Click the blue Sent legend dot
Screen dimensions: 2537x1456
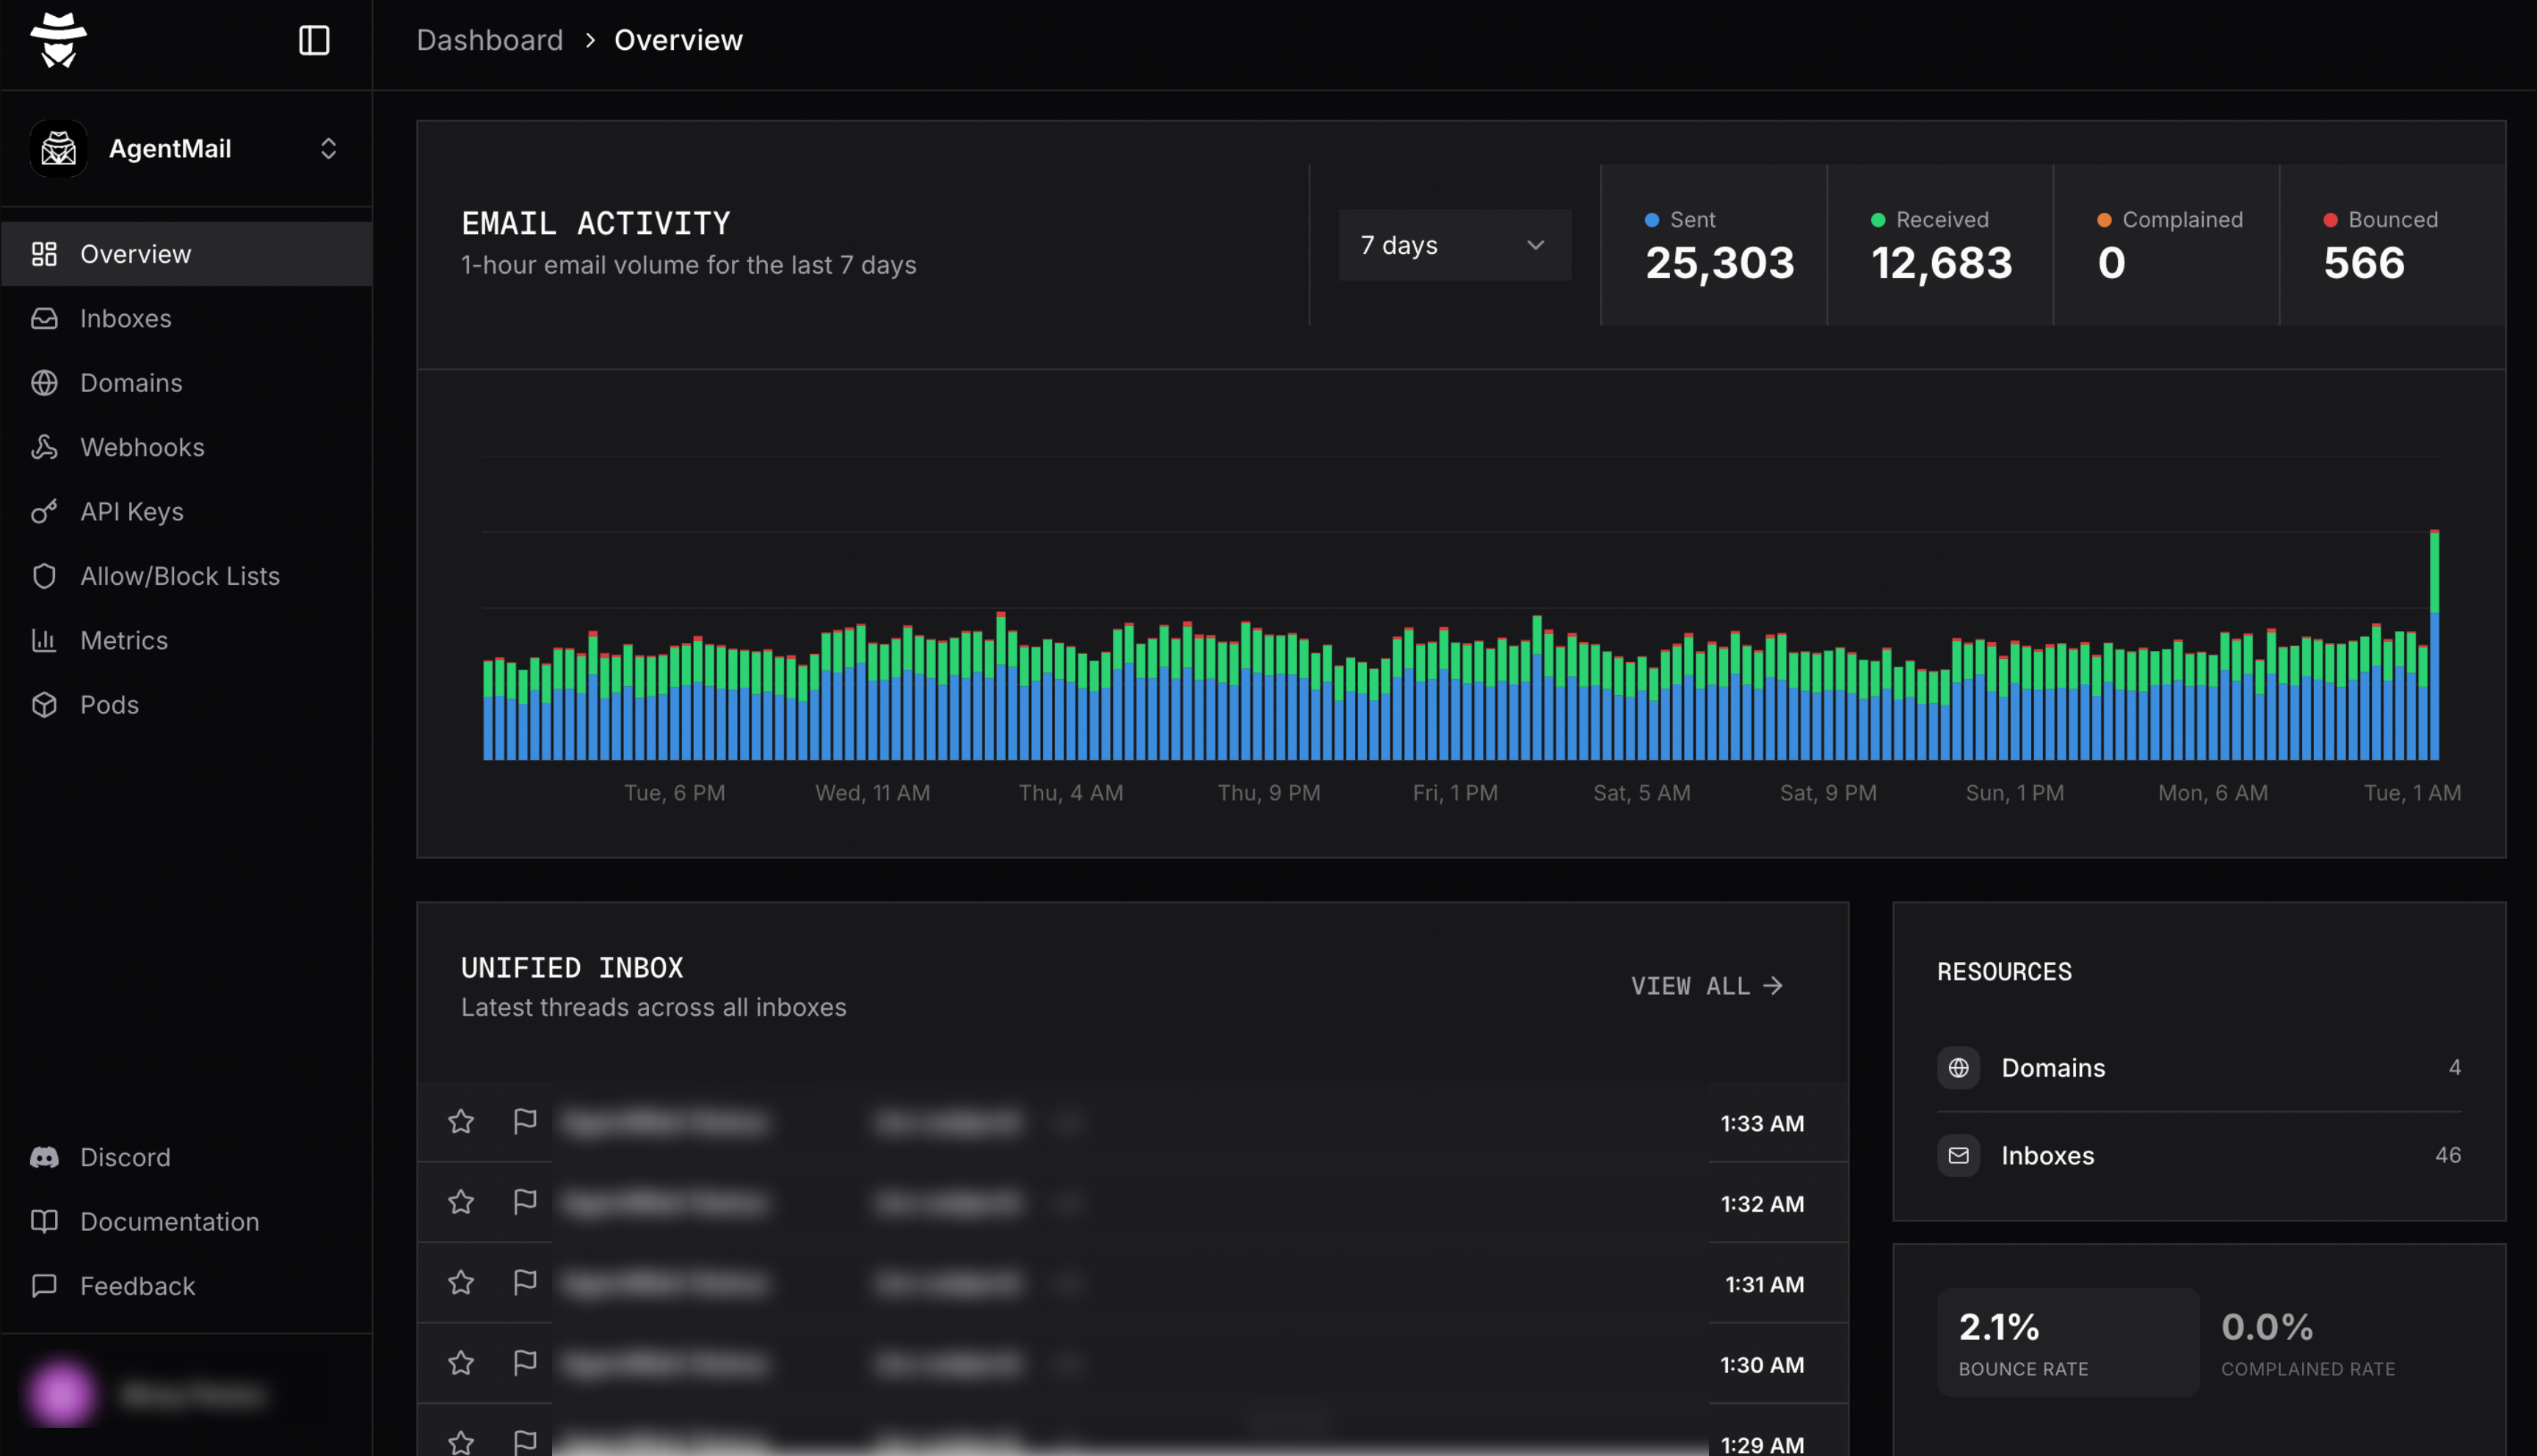pos(1651,219)
